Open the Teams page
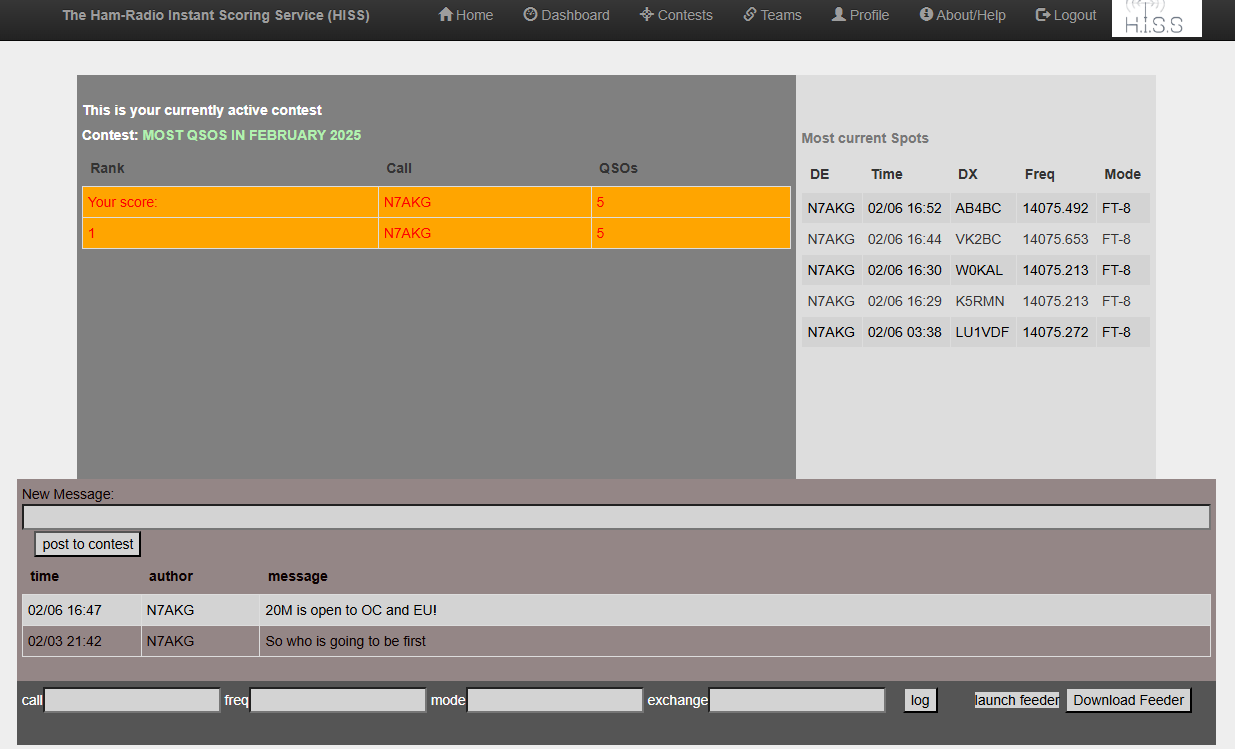 [773, 15]
